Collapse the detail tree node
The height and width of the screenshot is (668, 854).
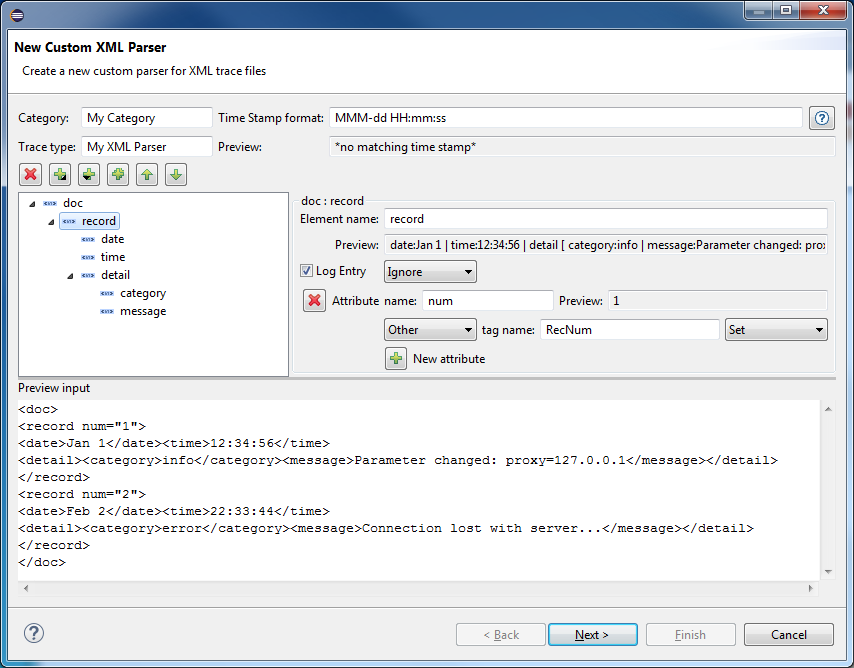(x=70, y=276)
